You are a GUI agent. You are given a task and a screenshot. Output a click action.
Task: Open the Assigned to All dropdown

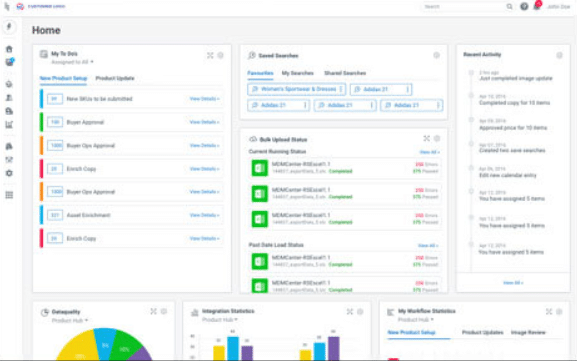click(x=72, y=62)
